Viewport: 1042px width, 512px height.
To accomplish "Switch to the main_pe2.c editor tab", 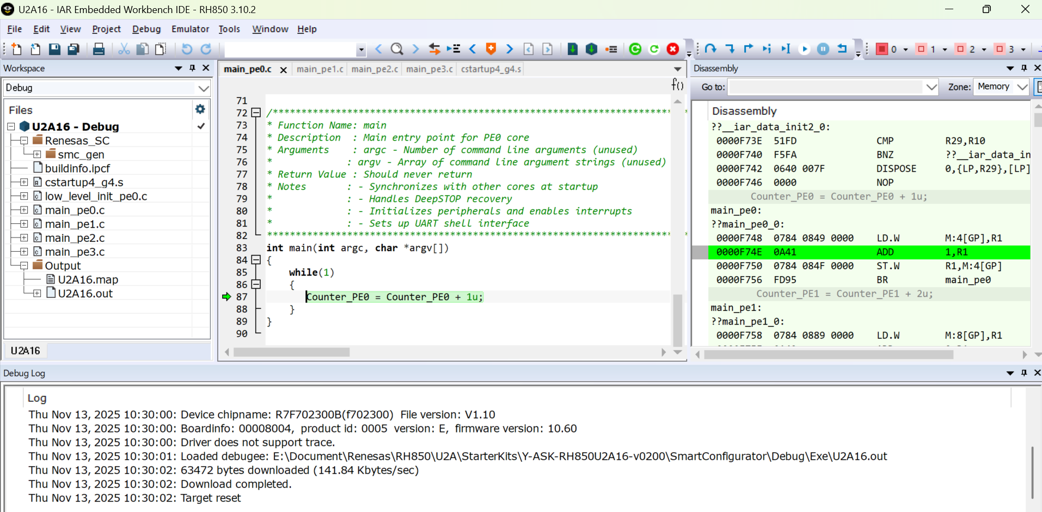I will pos(374,69).
